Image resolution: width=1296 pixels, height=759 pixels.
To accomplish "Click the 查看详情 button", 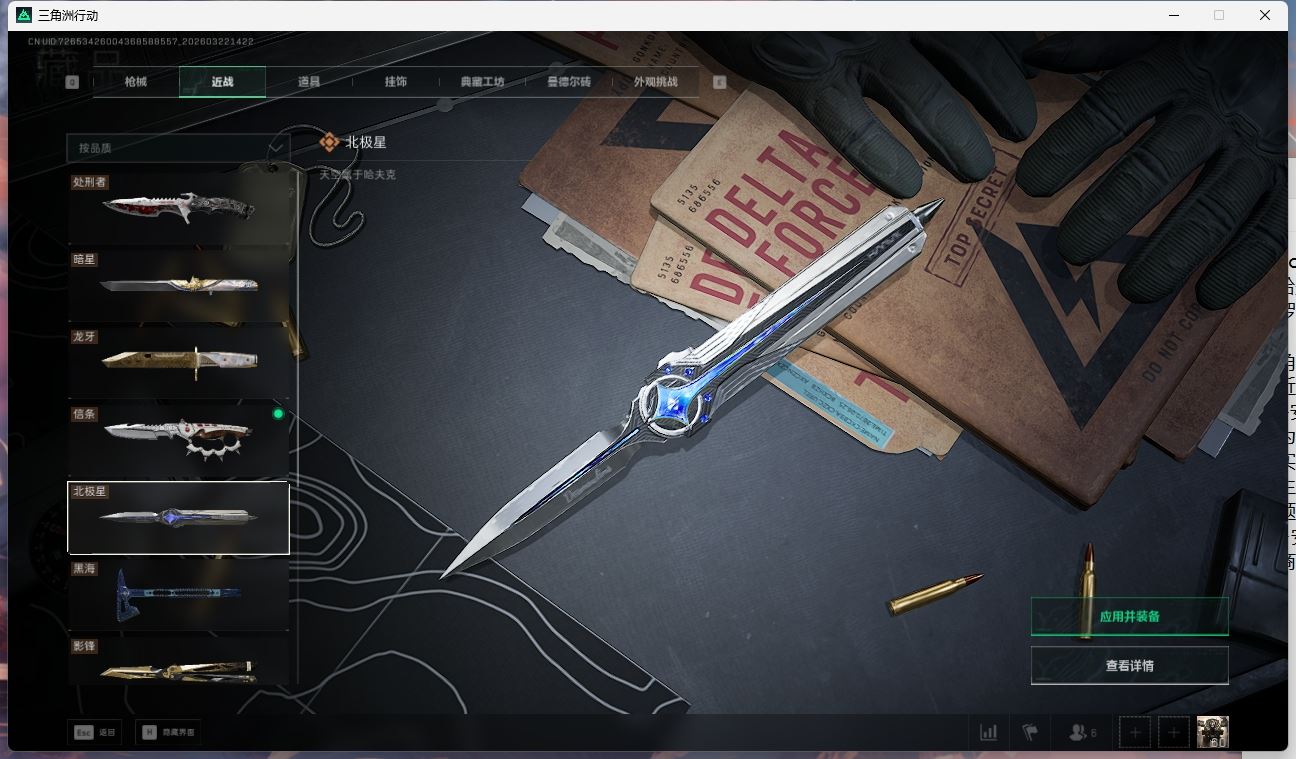I will pyautogui.click(x=1129, y=665).
